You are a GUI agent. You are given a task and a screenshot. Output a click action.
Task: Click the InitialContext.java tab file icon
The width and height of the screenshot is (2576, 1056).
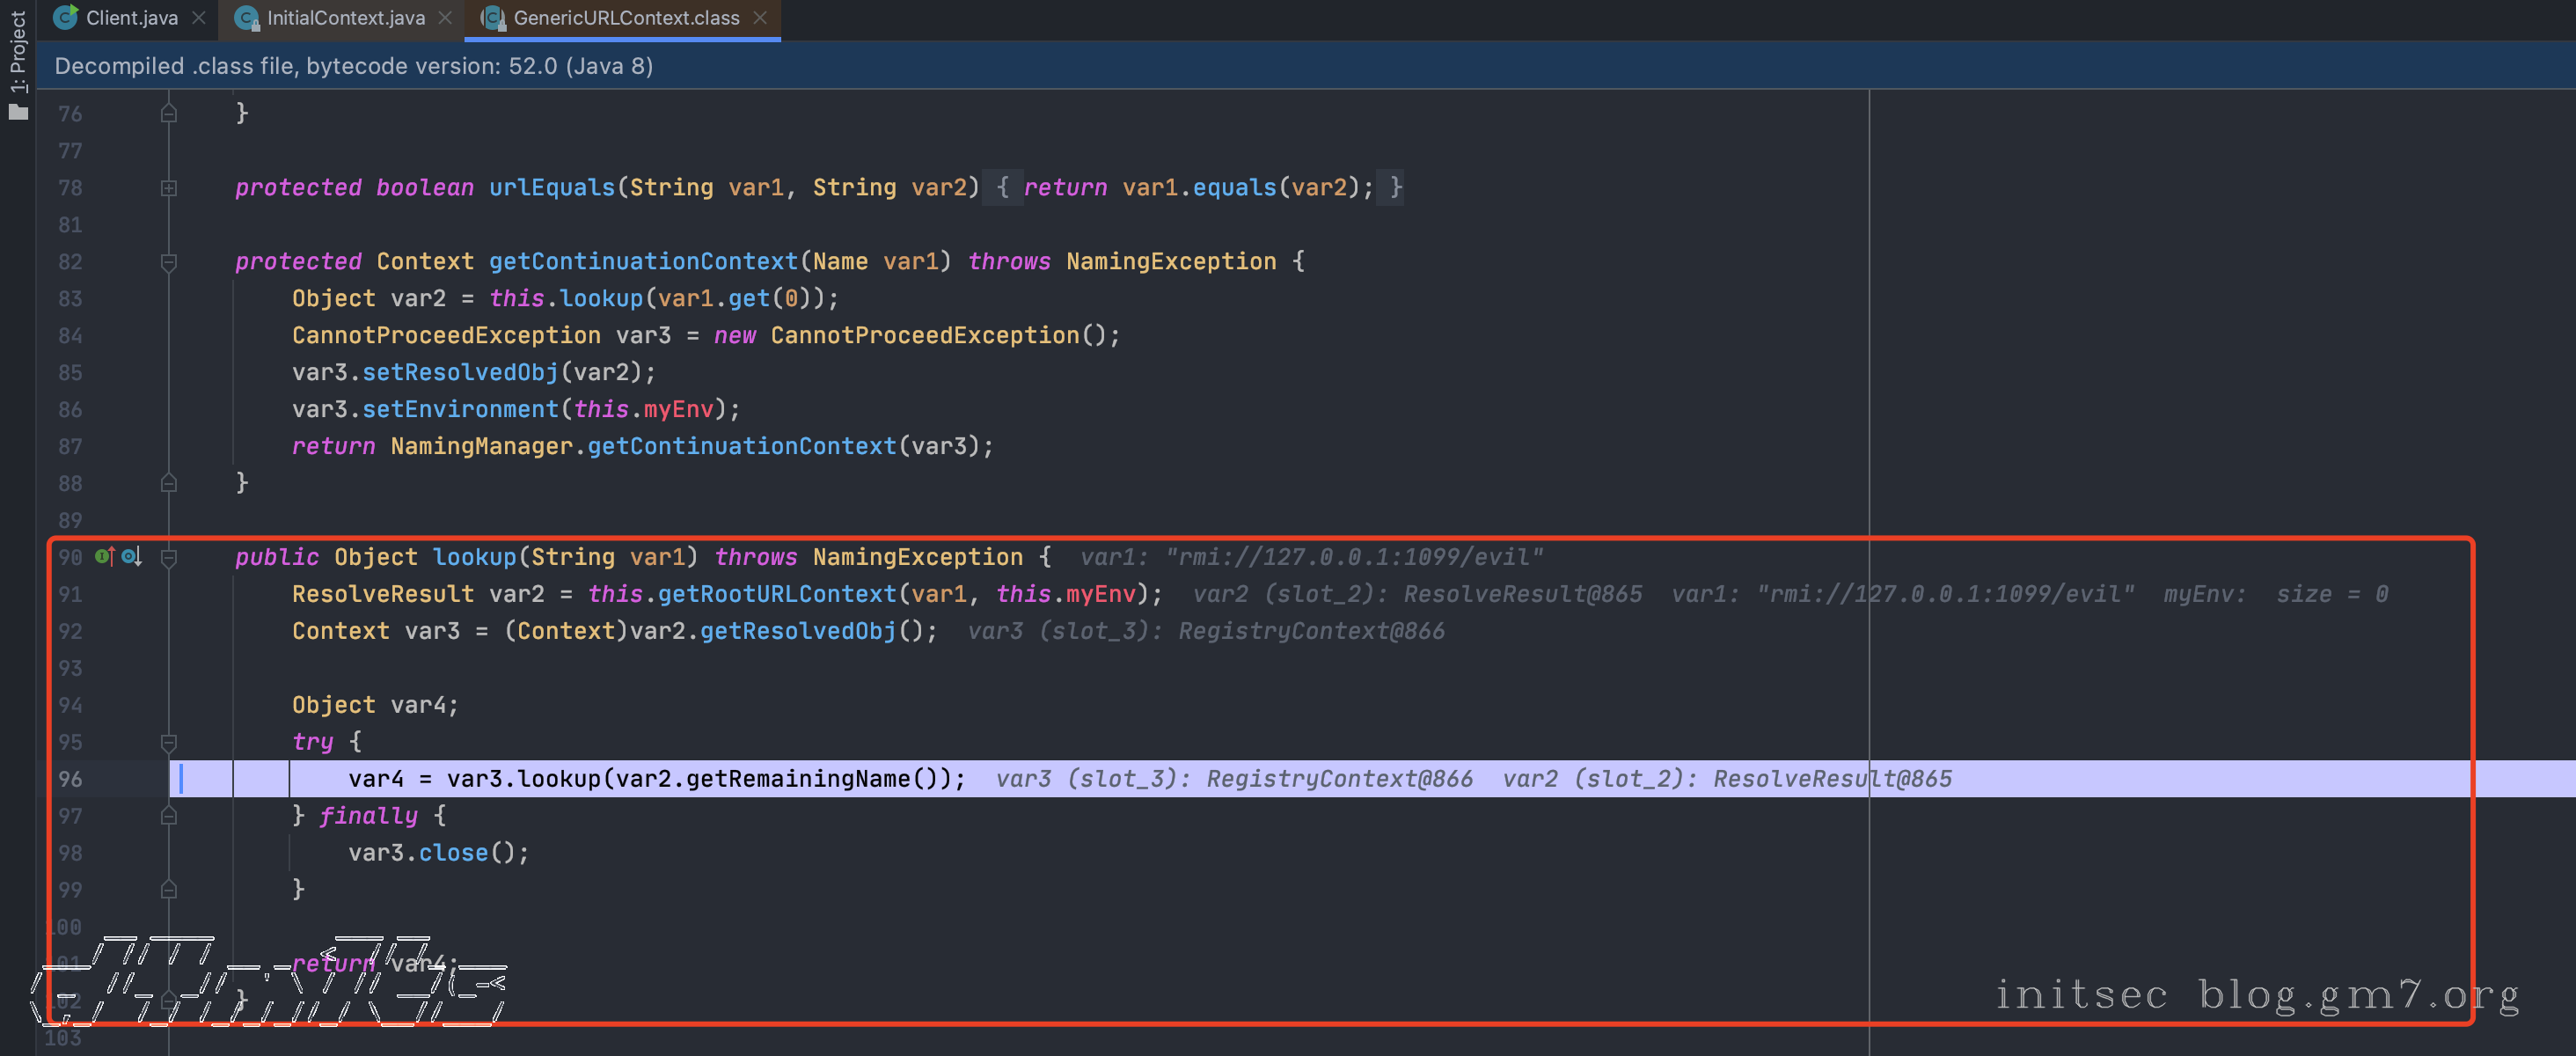click(246, 17)
